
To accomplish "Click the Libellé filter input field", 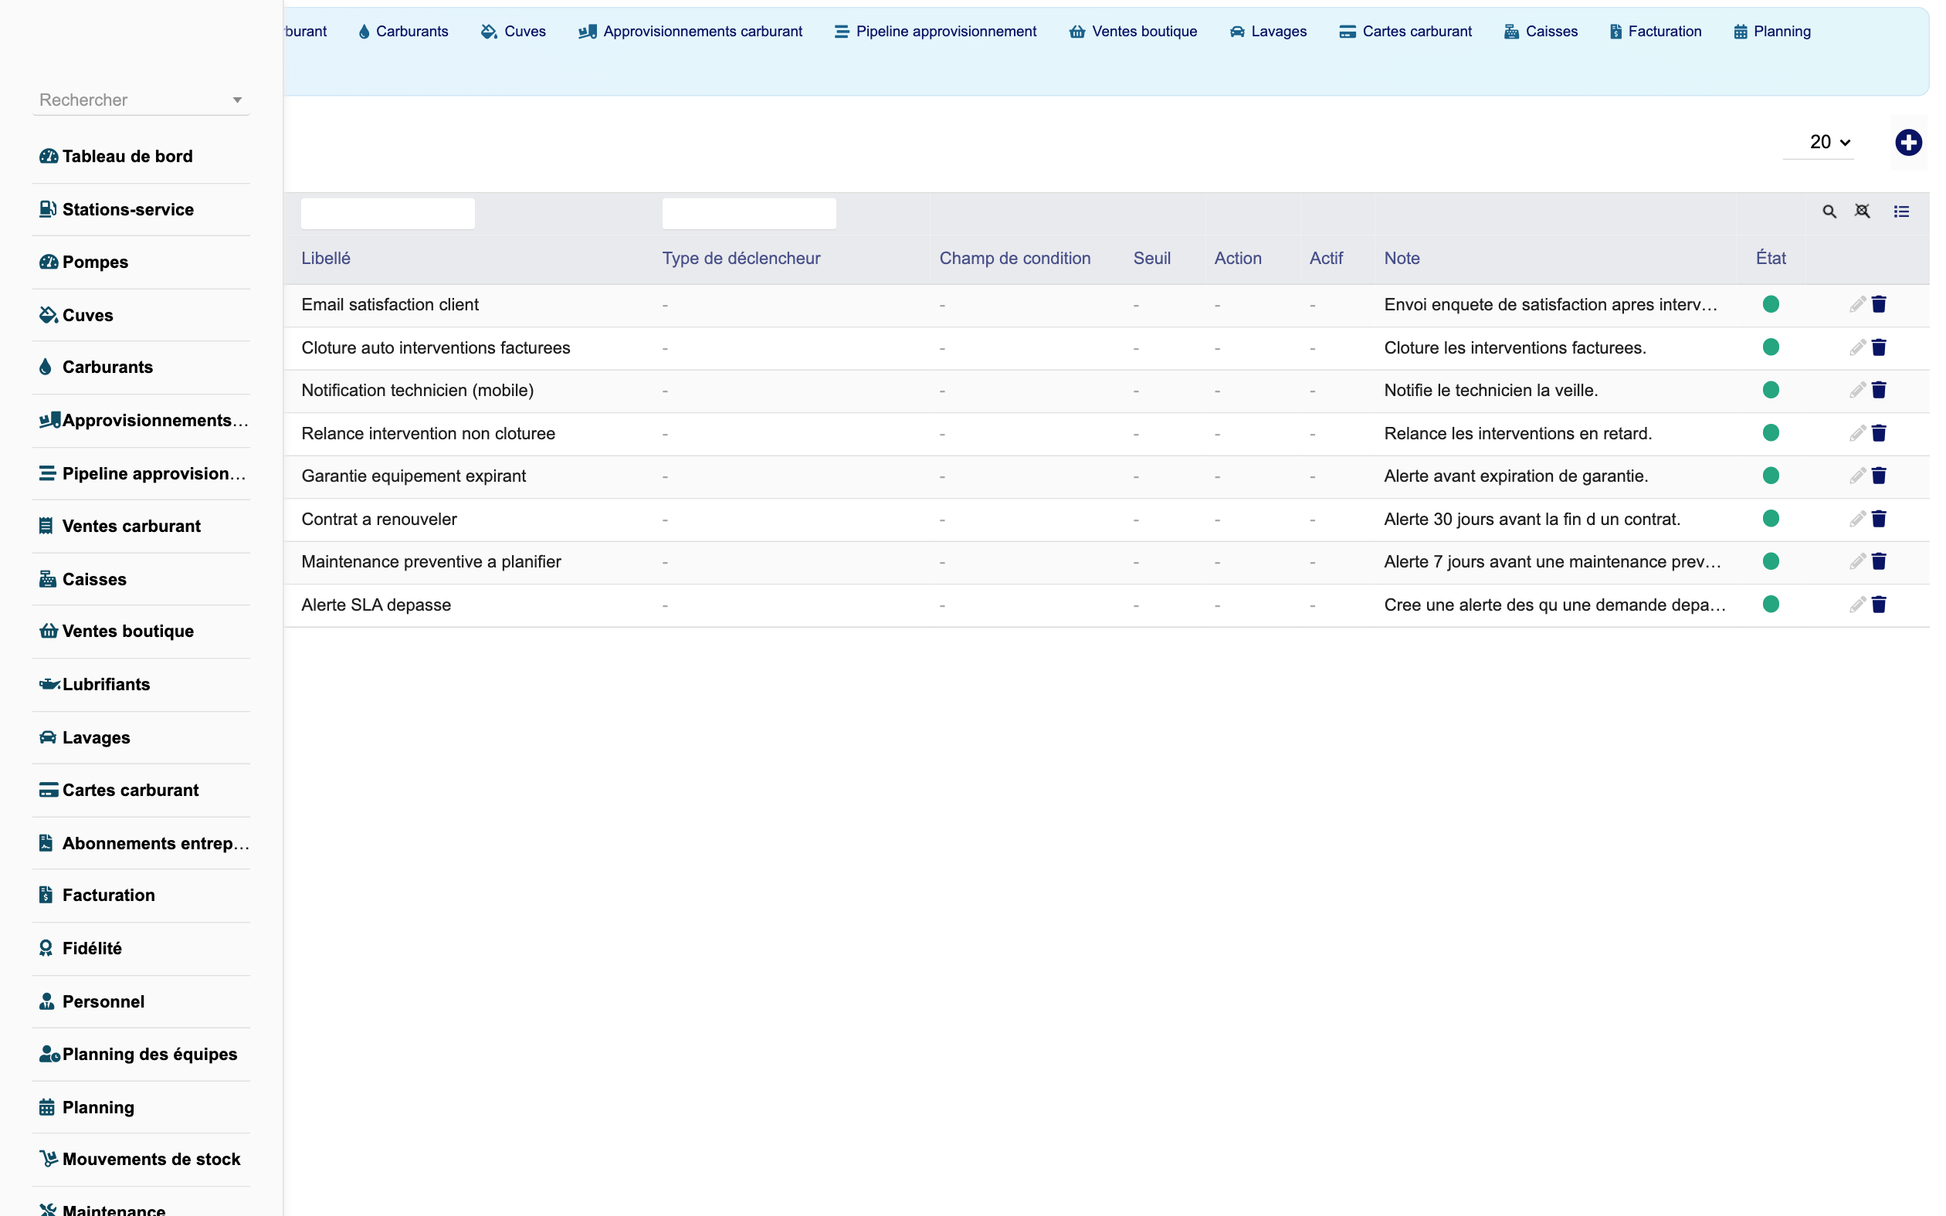I will (x=388, y=213).
